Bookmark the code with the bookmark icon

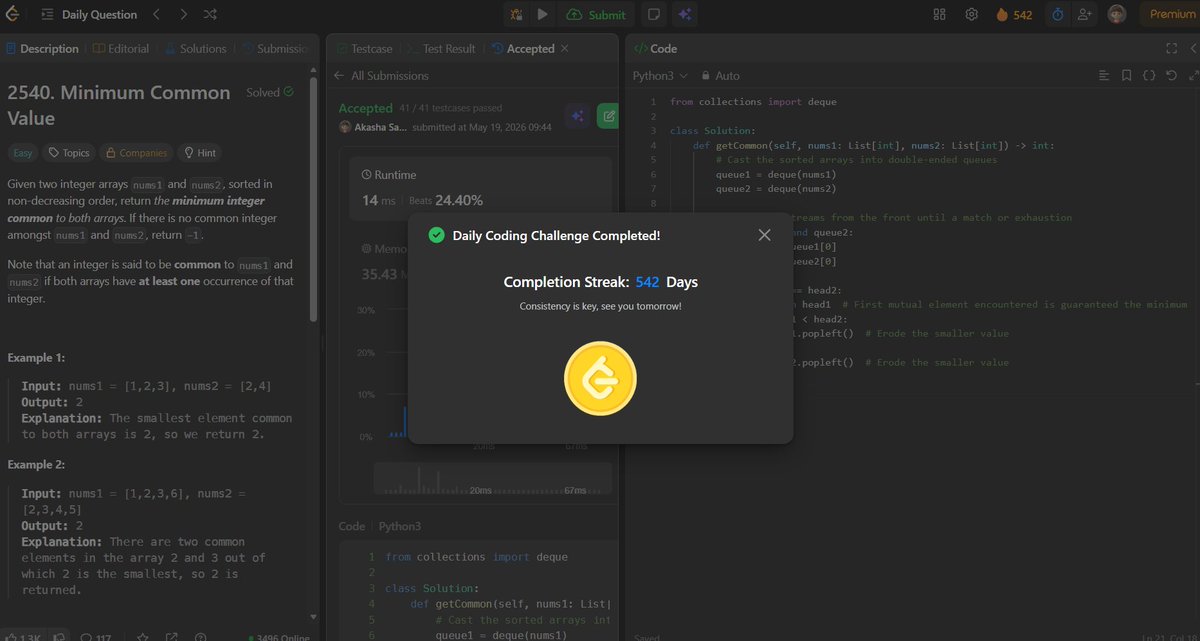tap(1126, 75)
